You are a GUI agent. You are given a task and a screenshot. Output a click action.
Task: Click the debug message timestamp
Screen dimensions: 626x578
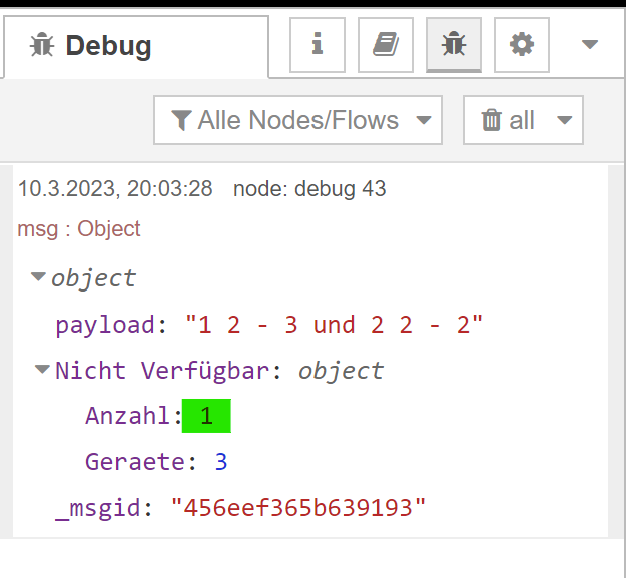click(x=115, y=188)
